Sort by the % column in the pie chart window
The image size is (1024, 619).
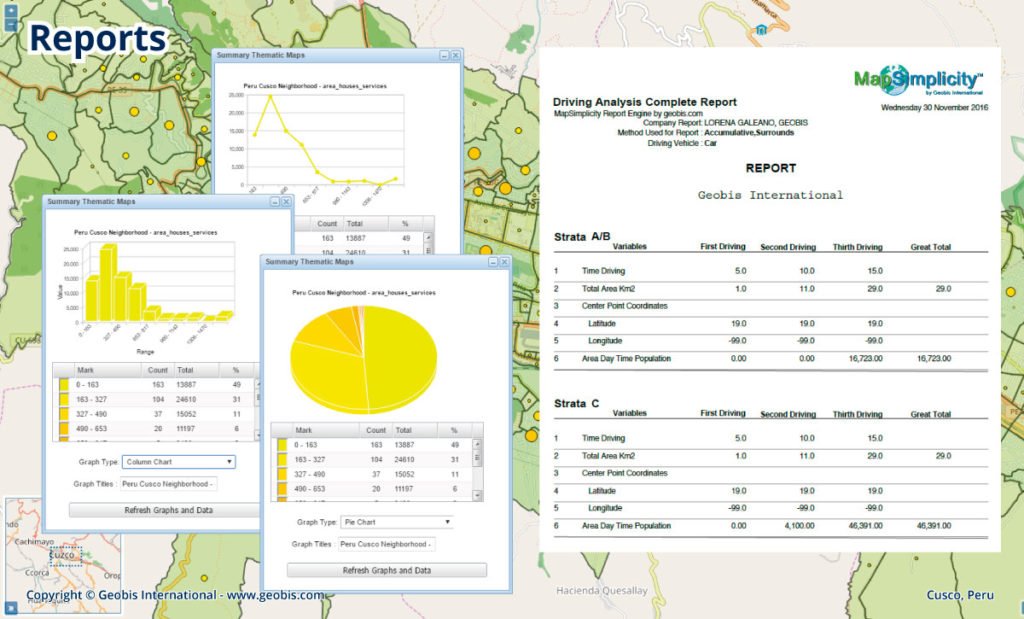[x=454, y=430]
